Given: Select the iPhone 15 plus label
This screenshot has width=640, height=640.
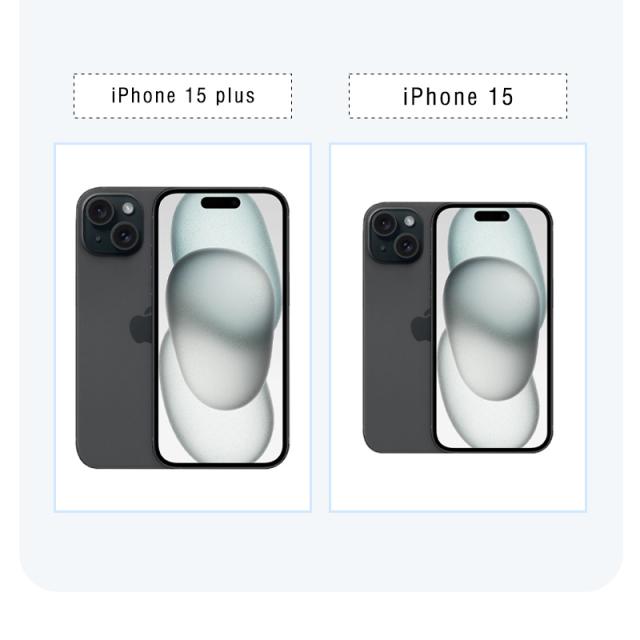Looking at the screenshot, I should tap(183, 96).
